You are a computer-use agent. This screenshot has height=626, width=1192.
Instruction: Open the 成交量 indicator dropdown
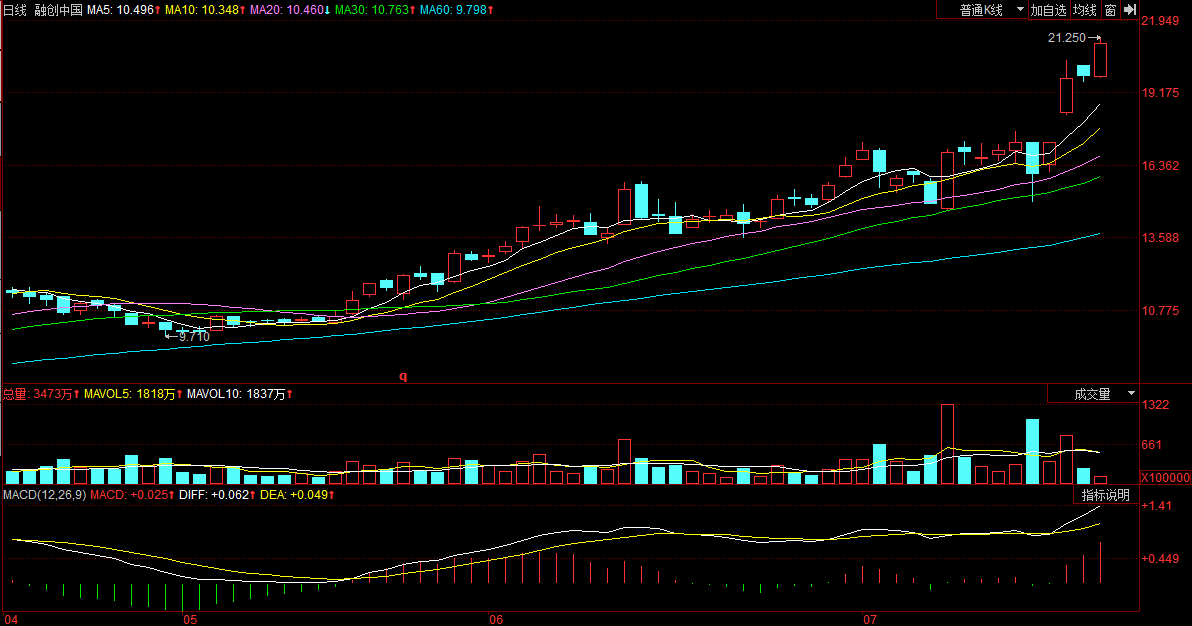tap(1093, 394)
